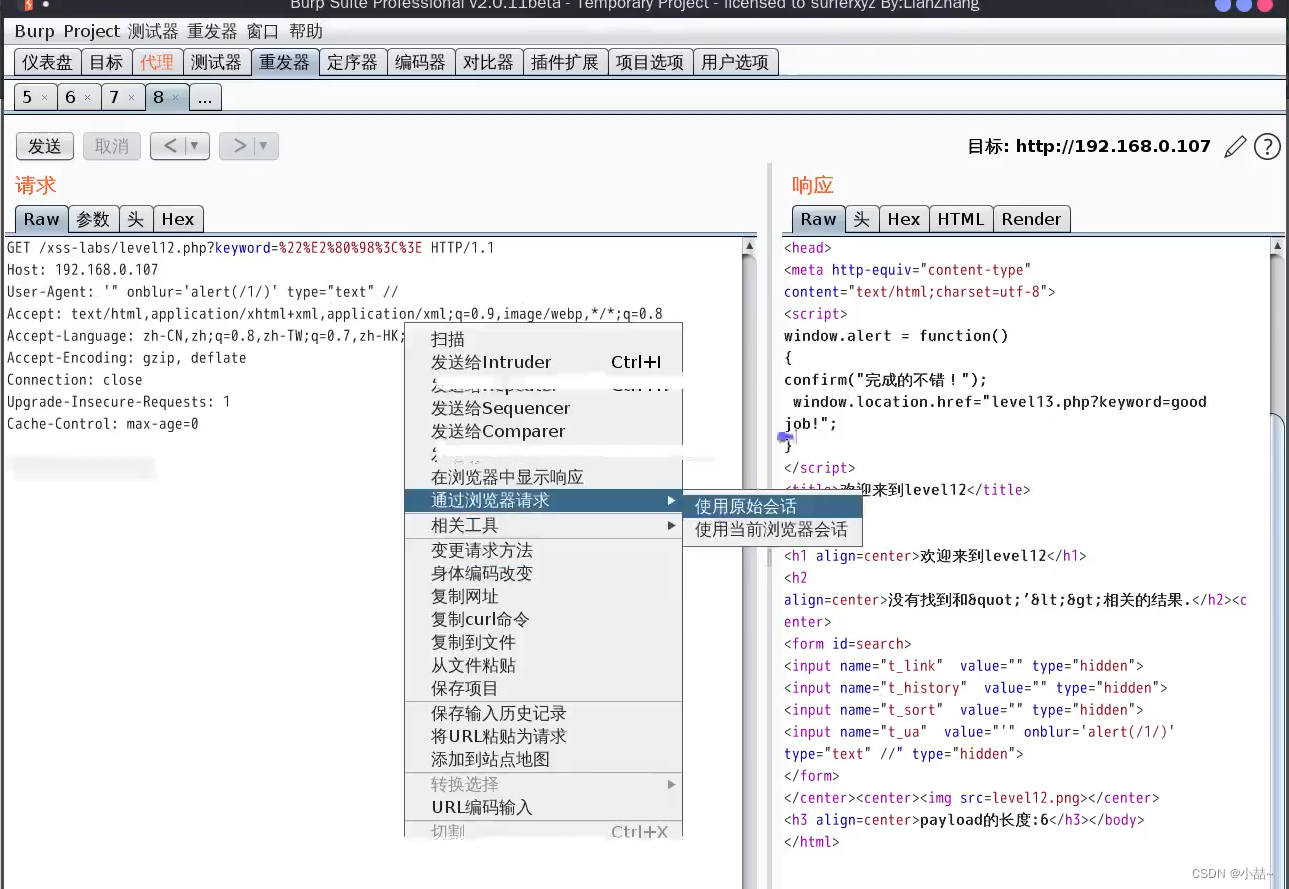
Task: Choose 添加到站点地图
Action: [x=543, y=759]
